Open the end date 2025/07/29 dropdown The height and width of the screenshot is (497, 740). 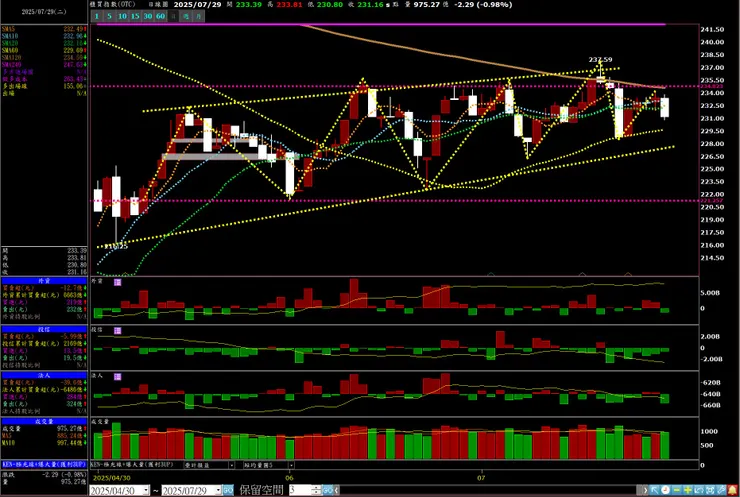coord(218,490)
